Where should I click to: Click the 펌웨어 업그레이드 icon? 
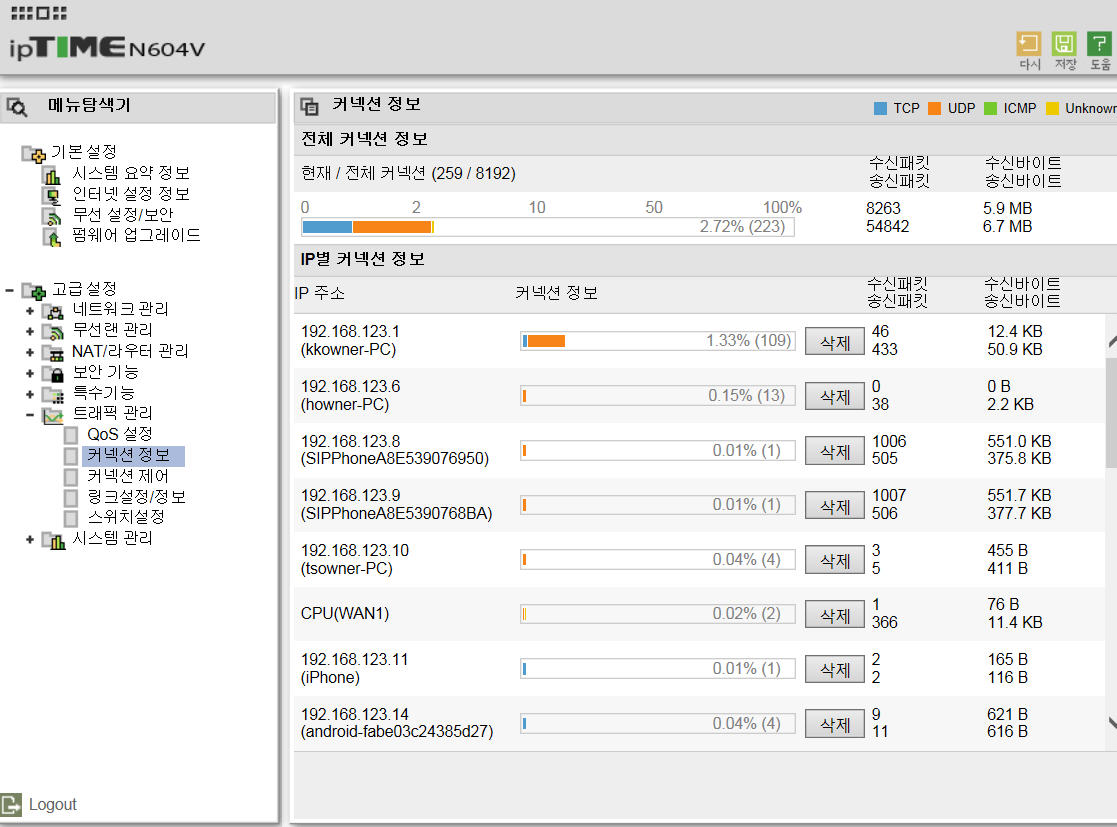pos(52,236)
